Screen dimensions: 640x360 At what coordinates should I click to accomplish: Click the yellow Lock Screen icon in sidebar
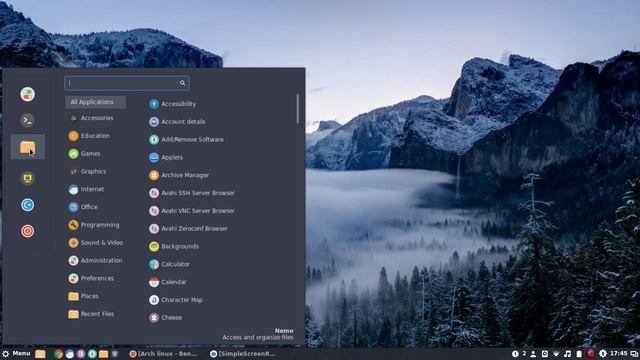[x=27, y=178]
